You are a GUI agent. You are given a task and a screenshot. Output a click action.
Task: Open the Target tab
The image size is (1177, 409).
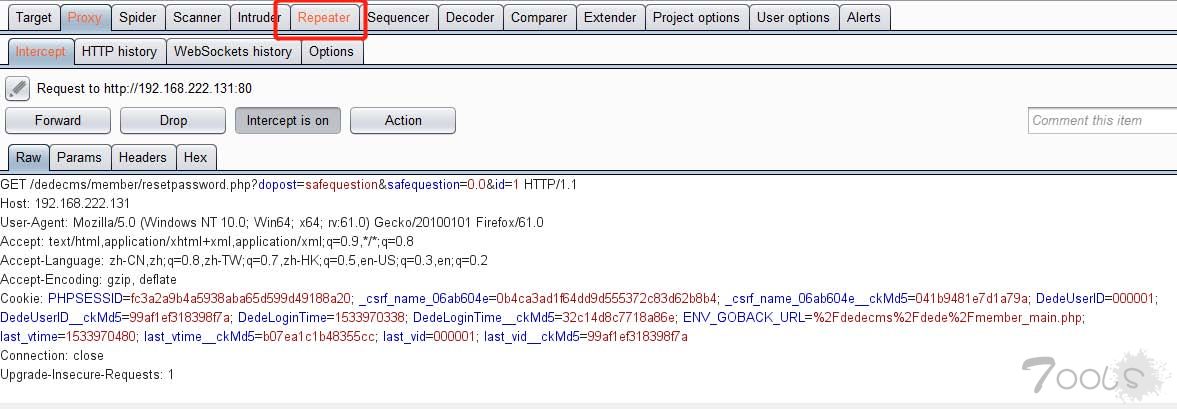click(x=34, y=17)
